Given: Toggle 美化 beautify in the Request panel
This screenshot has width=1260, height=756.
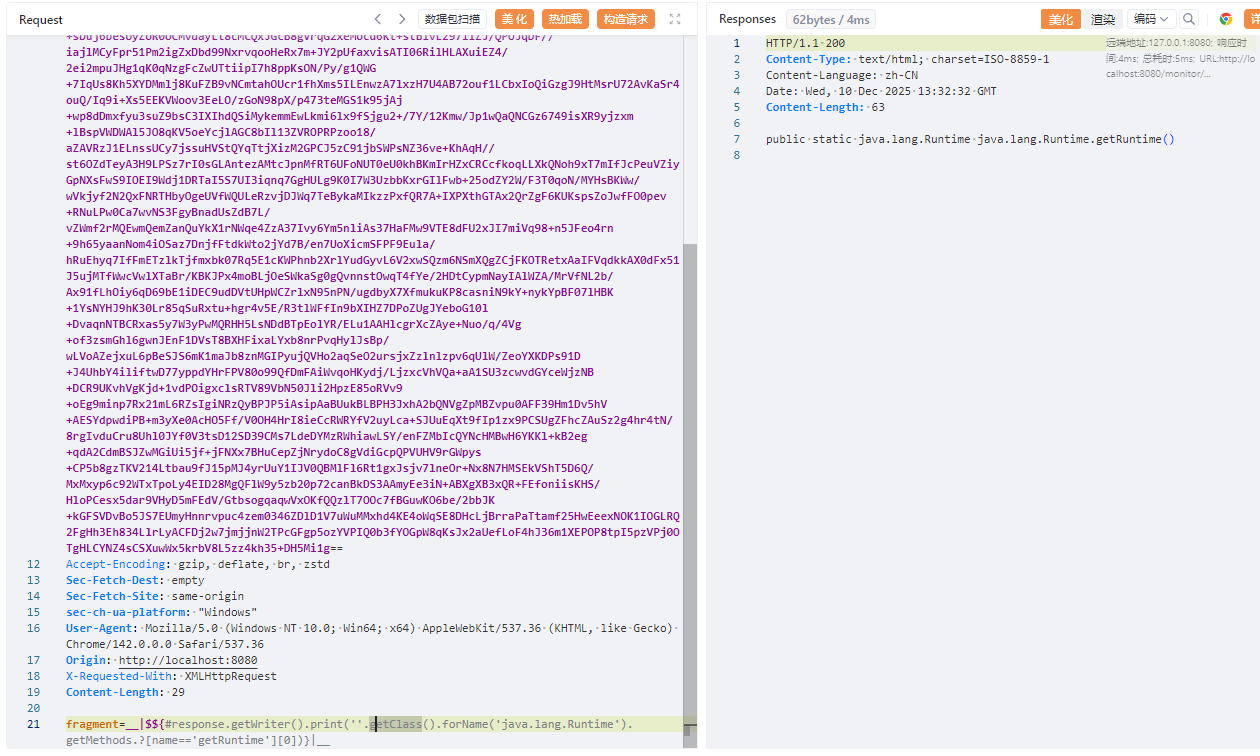Looking at the screenshot, I should (514, 19).
